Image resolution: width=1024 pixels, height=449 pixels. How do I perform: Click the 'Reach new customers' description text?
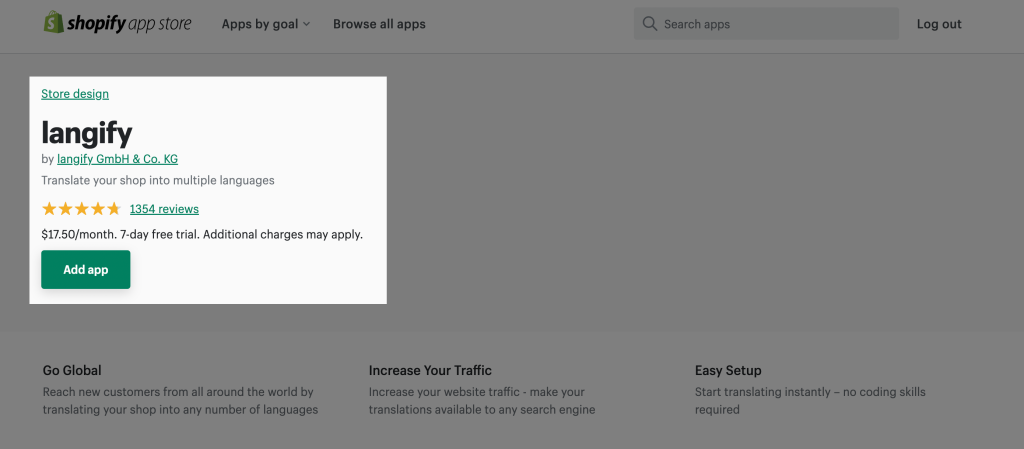180,401
